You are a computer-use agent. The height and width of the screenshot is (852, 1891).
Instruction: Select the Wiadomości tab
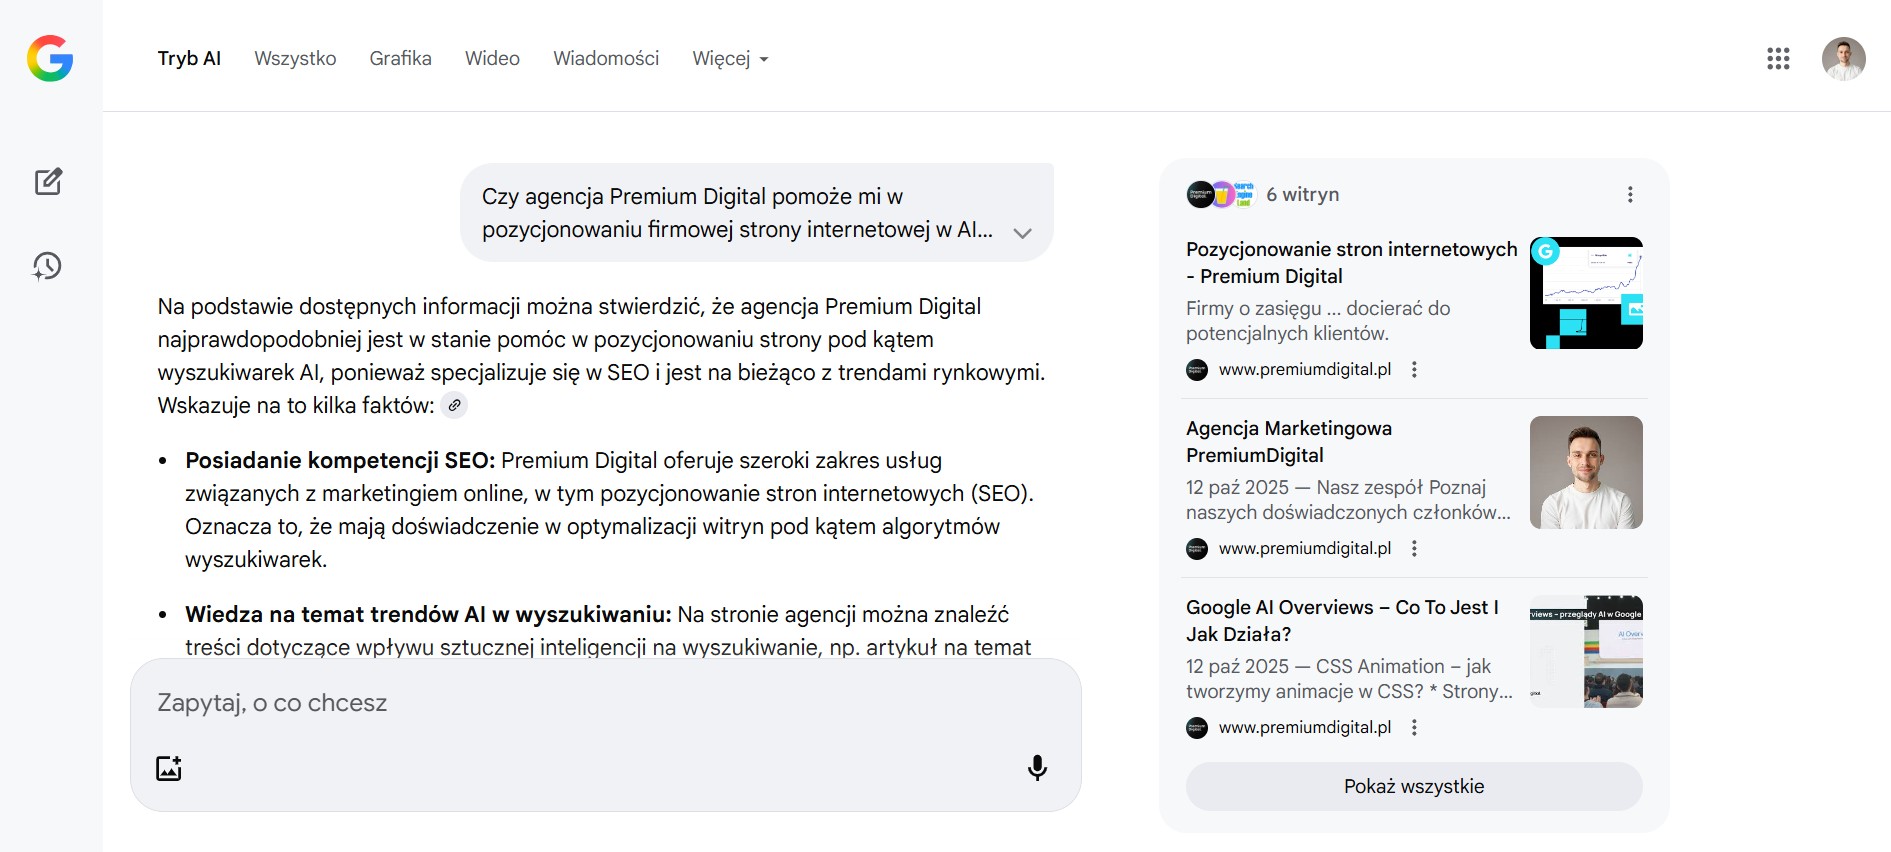click(606, 59)
